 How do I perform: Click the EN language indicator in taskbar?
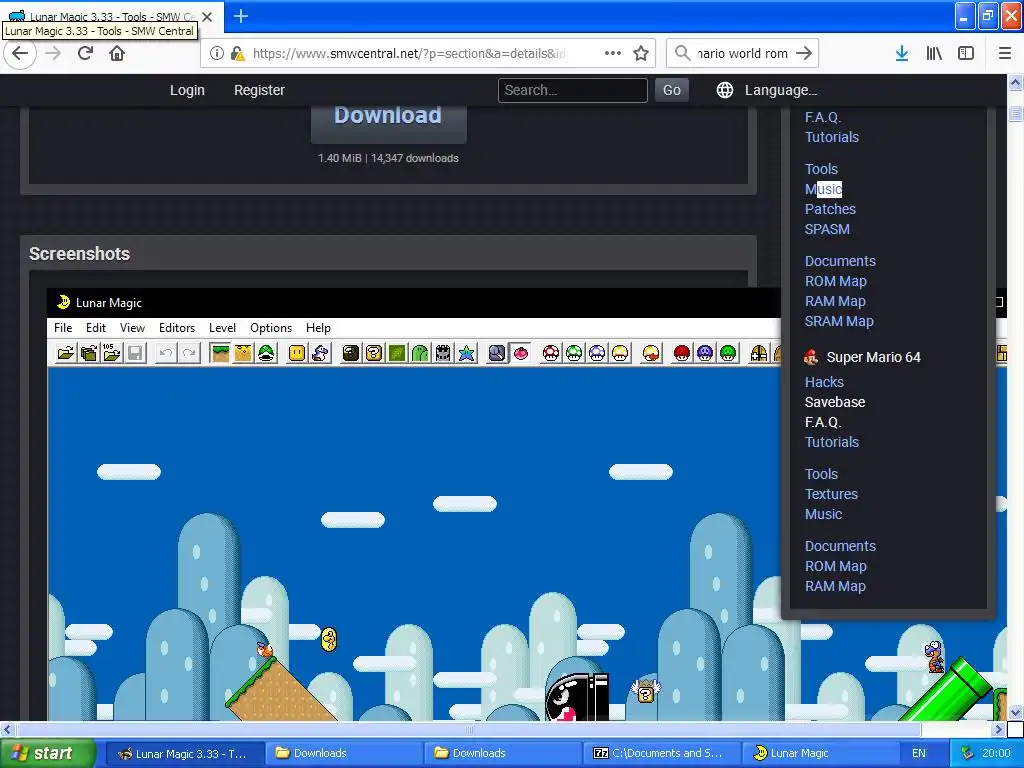point(918,753)
